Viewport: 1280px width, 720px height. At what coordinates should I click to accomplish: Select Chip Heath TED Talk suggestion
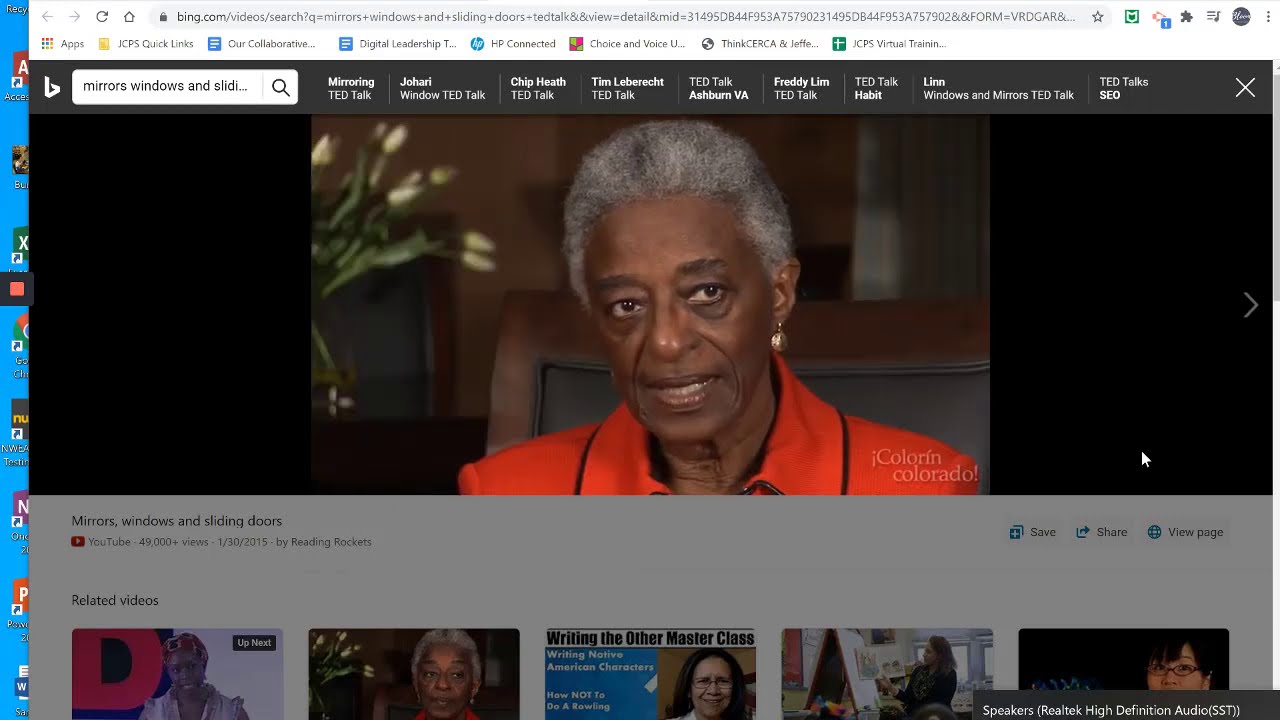click(x=538, y=88)
